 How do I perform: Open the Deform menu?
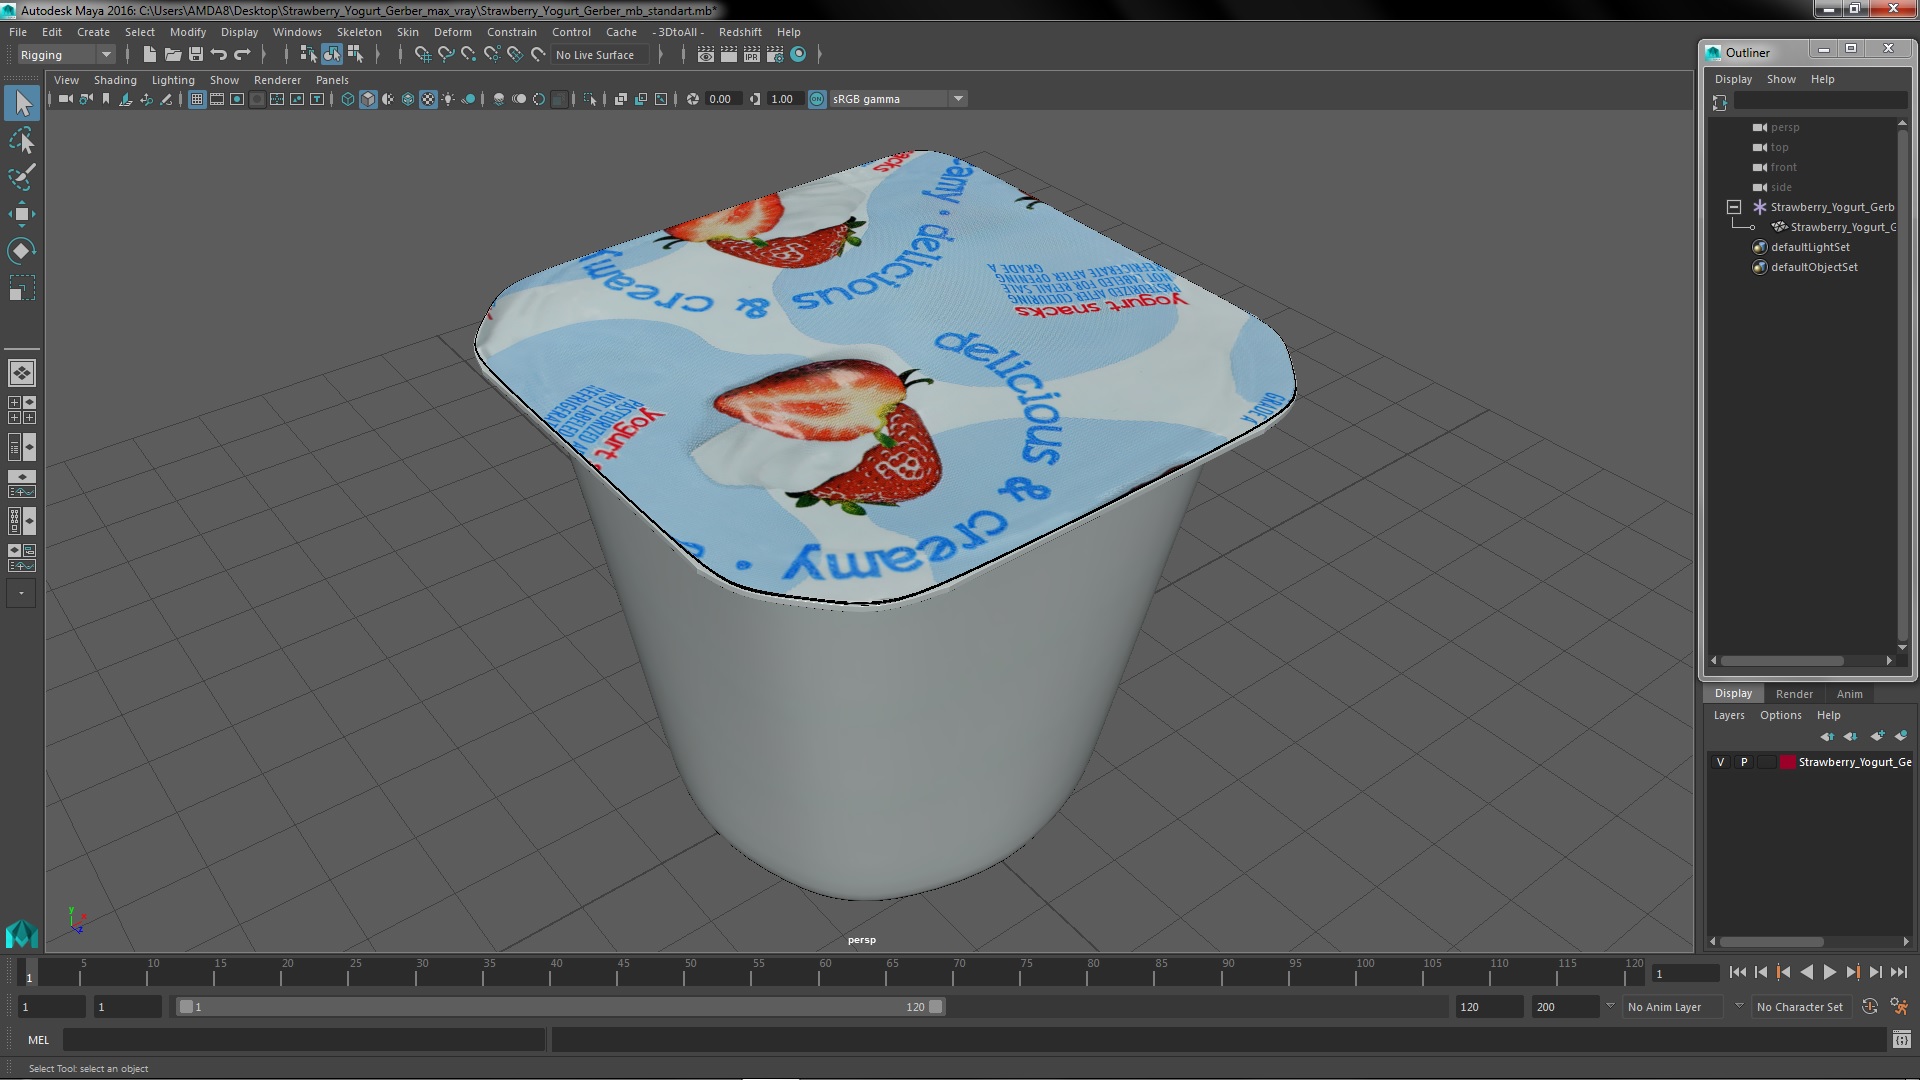[x=452, y=32]
